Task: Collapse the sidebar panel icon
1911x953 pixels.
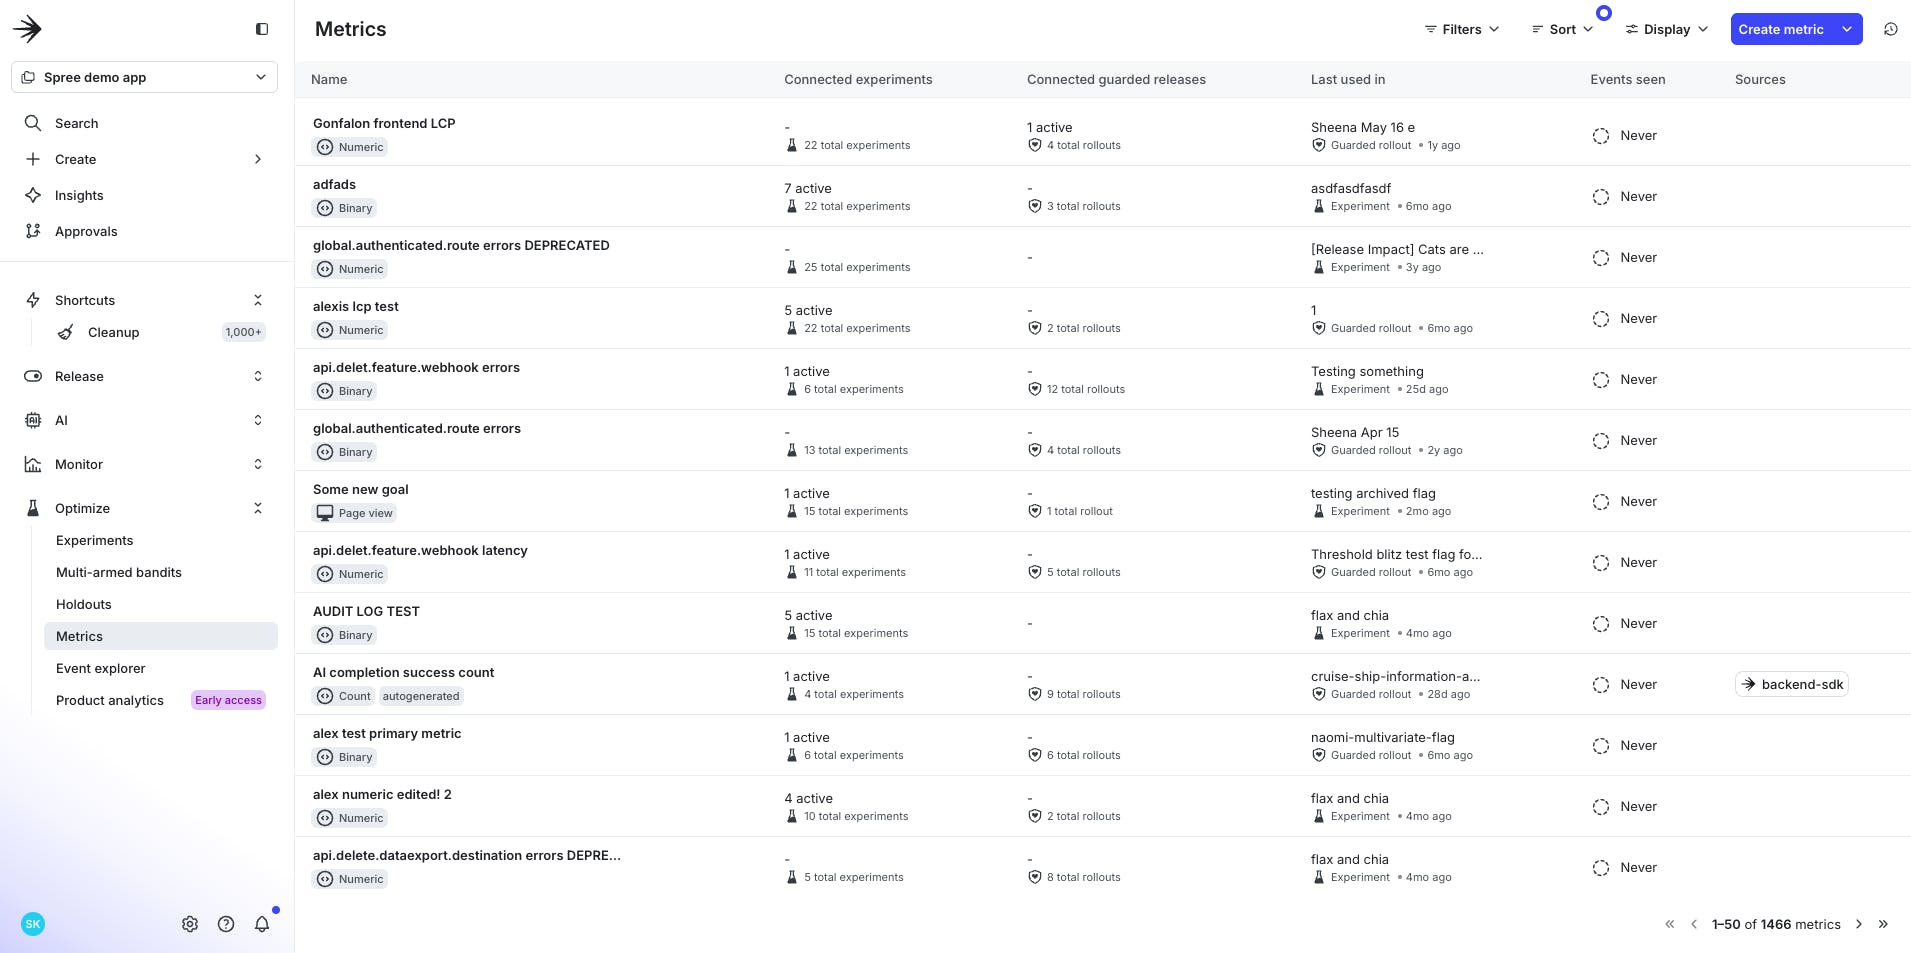Action: coord(262,29)
